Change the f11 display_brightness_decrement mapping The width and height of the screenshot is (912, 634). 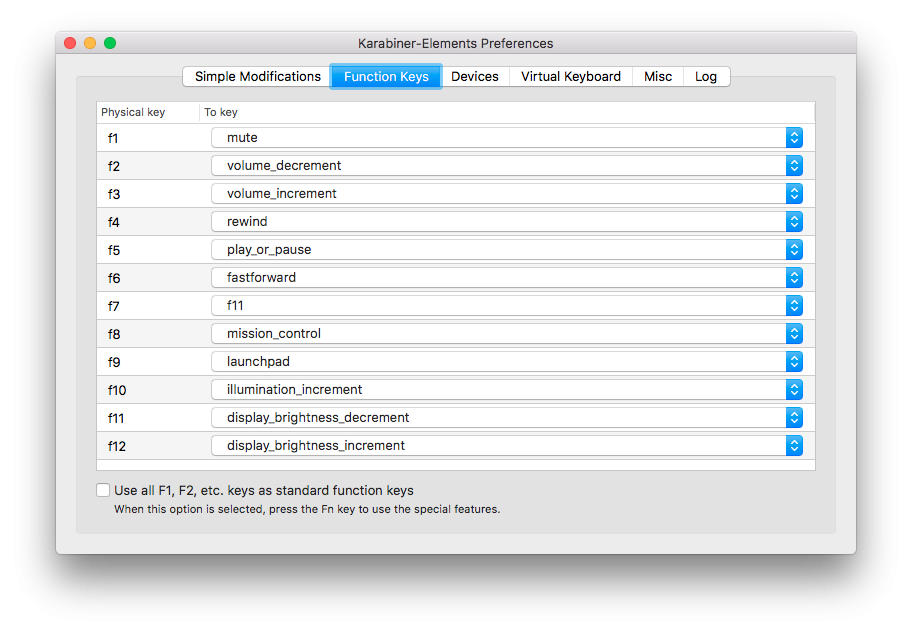pyautogui.click(x=507, y=418)
